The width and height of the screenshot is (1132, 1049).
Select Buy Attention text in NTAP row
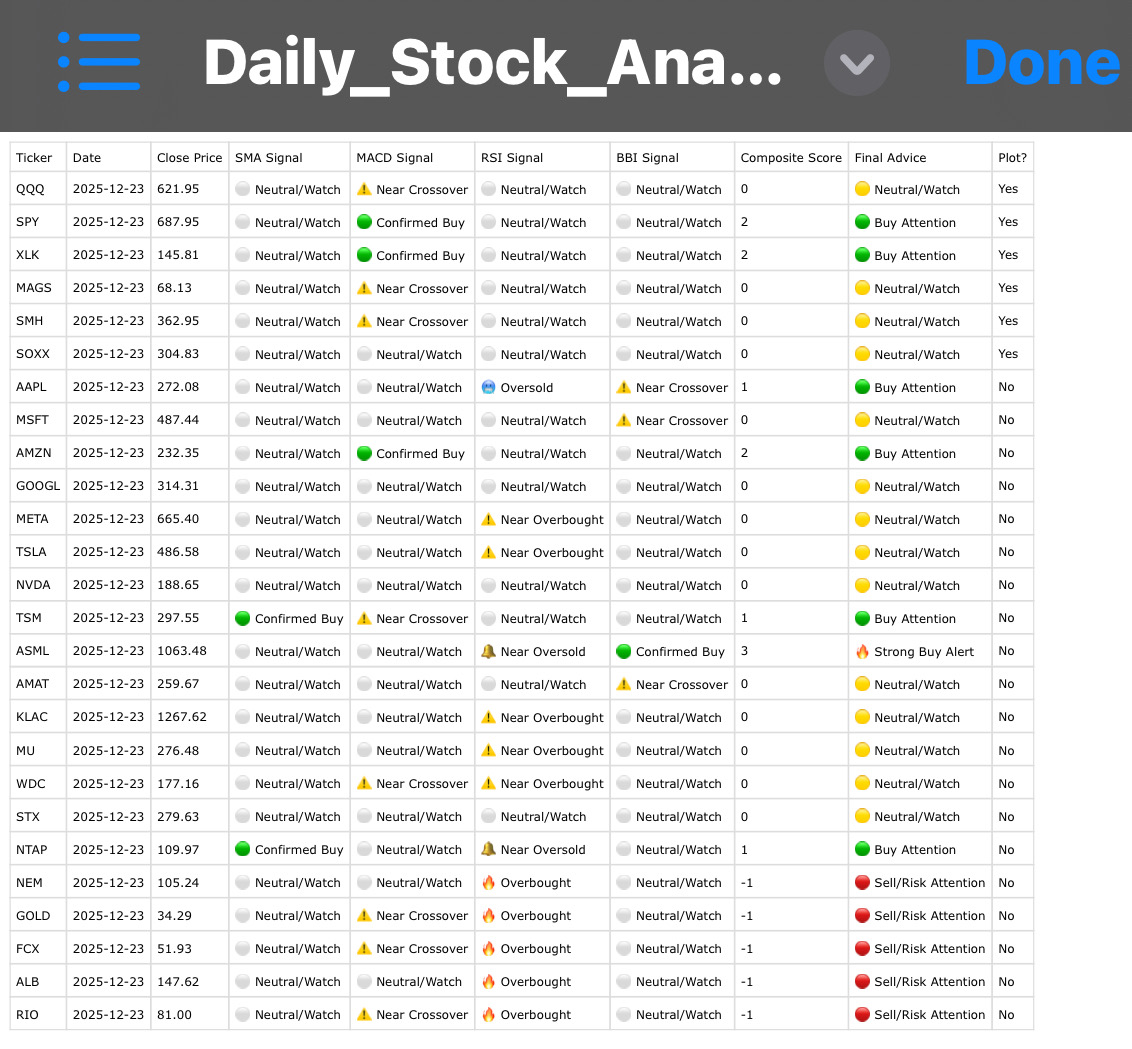coord(915,850)
